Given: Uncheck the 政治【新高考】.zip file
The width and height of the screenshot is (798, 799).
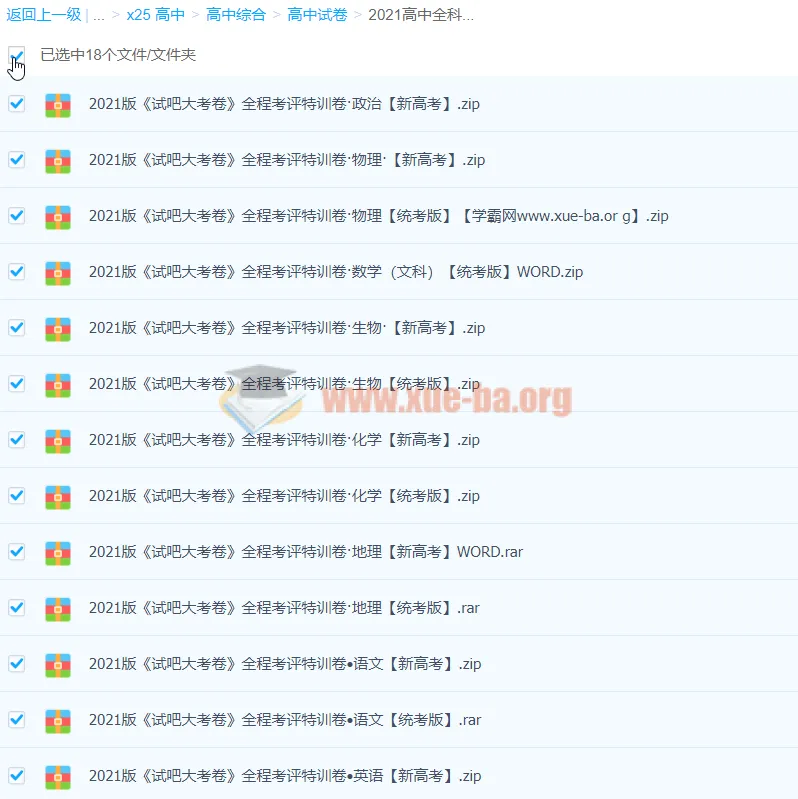Looking at the screenshot, I should 16,103.
